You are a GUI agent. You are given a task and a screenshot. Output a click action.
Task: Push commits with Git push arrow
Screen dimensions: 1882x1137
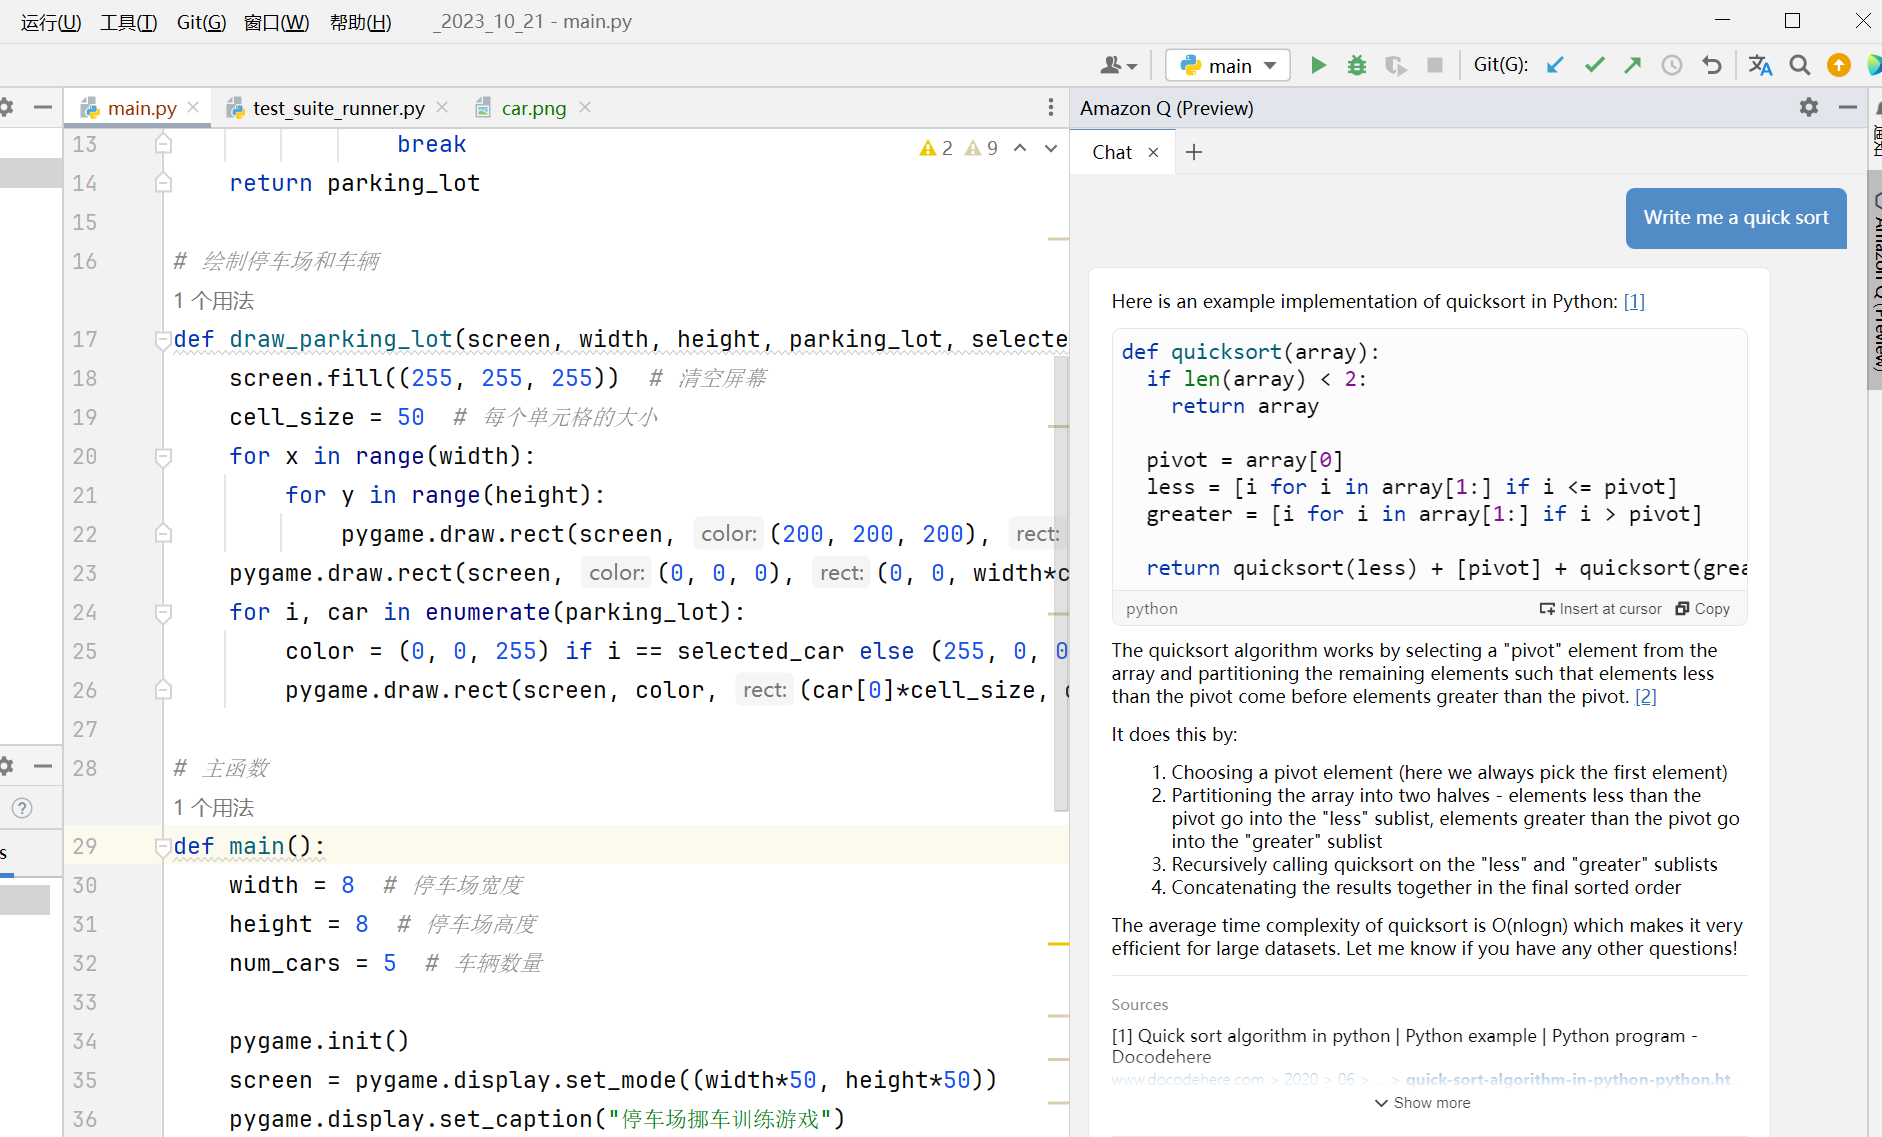[1633, 66]
